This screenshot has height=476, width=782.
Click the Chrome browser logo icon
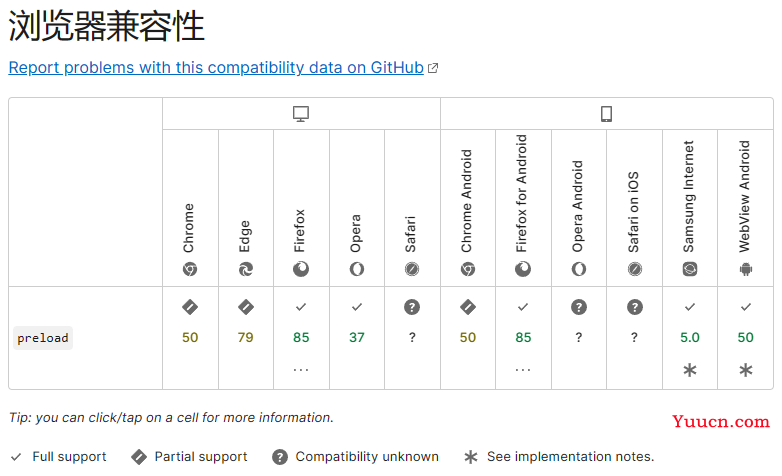coord(190,269)
